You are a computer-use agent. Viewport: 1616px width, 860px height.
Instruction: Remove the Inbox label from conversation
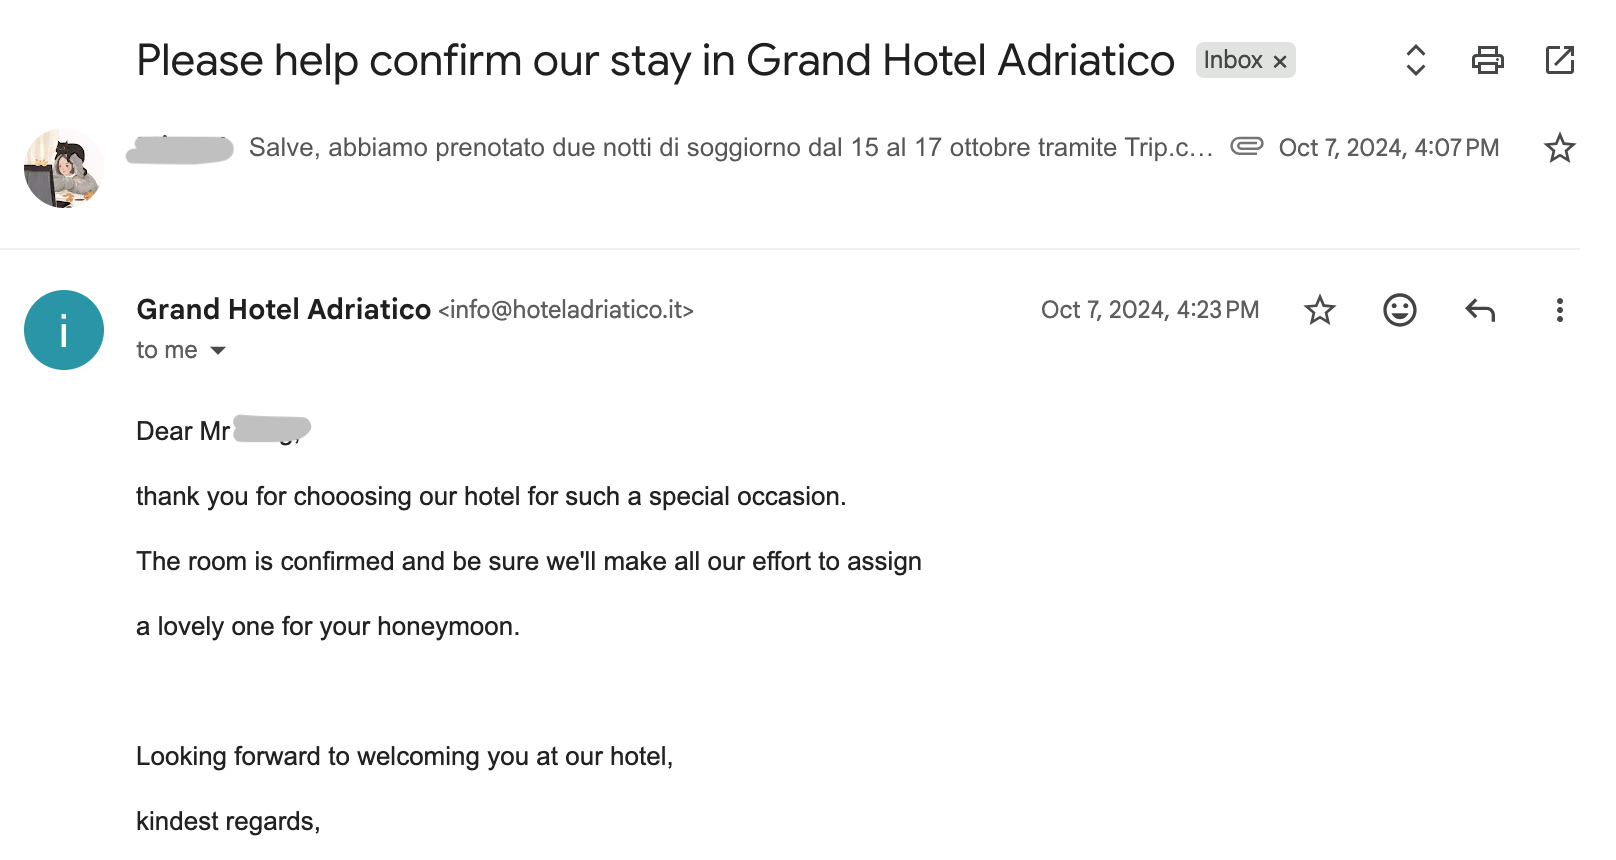pos(1280,61)
